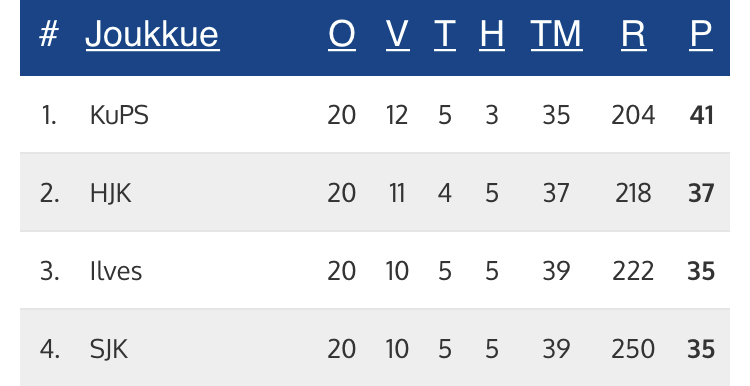
Task: Sort standings by O column
Action: pos(342,34)
